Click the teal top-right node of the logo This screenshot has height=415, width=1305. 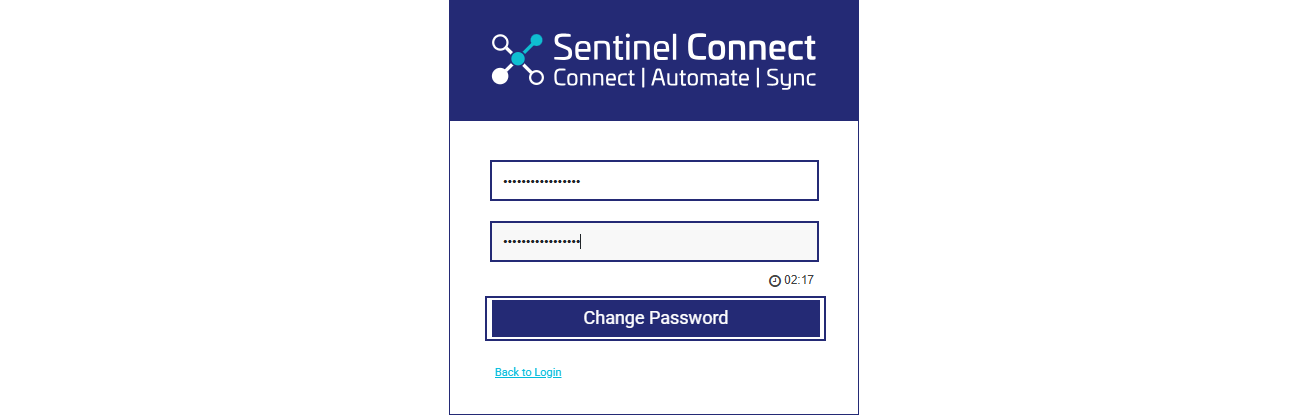[536, 41]
